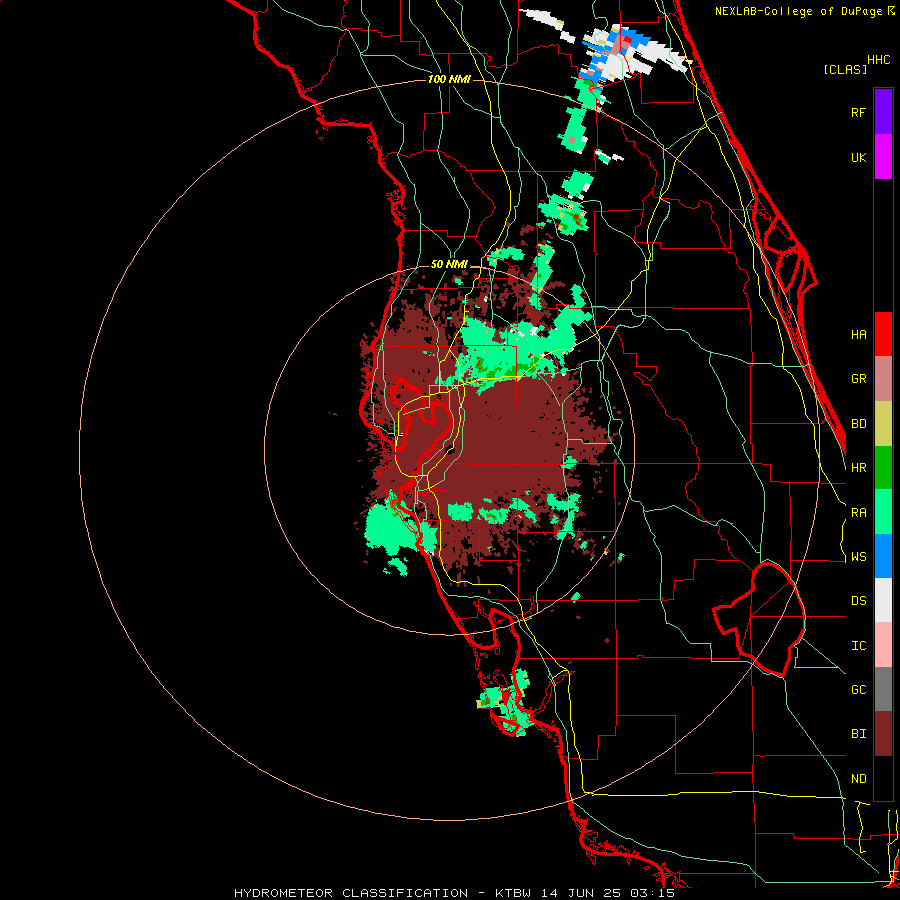Click the NEXLAB-College of DuPage credit text
The height and width of the screenshot is (900, 900).
pos(798,11)
